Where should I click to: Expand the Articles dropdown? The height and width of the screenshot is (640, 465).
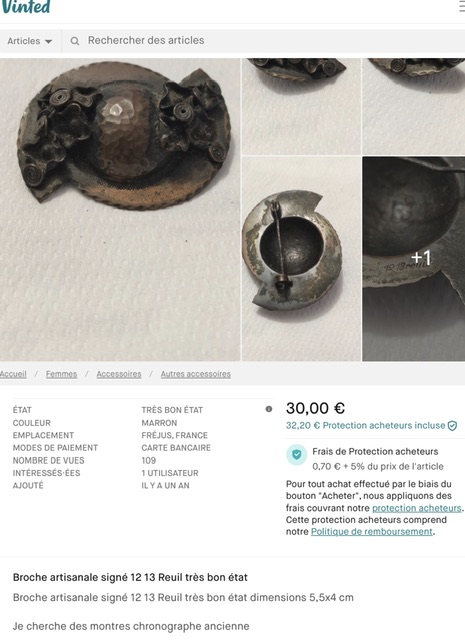pyautogui.click(x=30, y=41)
